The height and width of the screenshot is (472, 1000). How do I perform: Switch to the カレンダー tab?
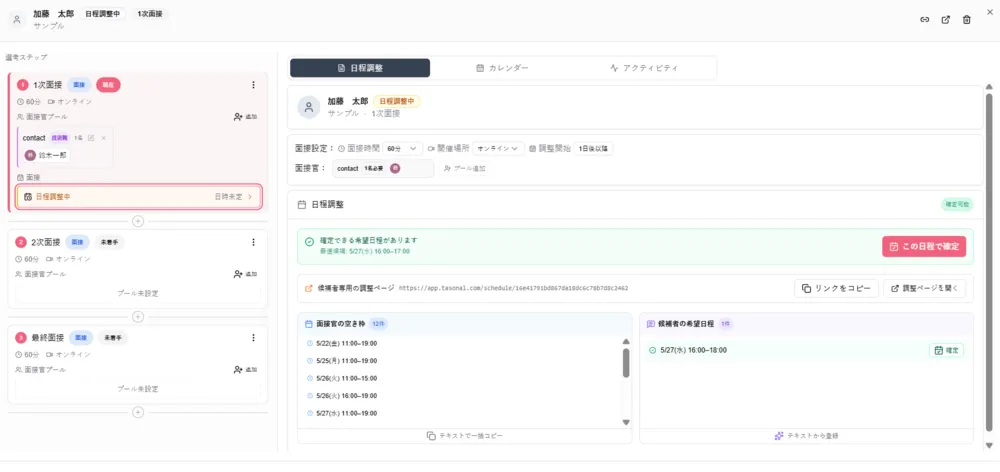(503, 68)
